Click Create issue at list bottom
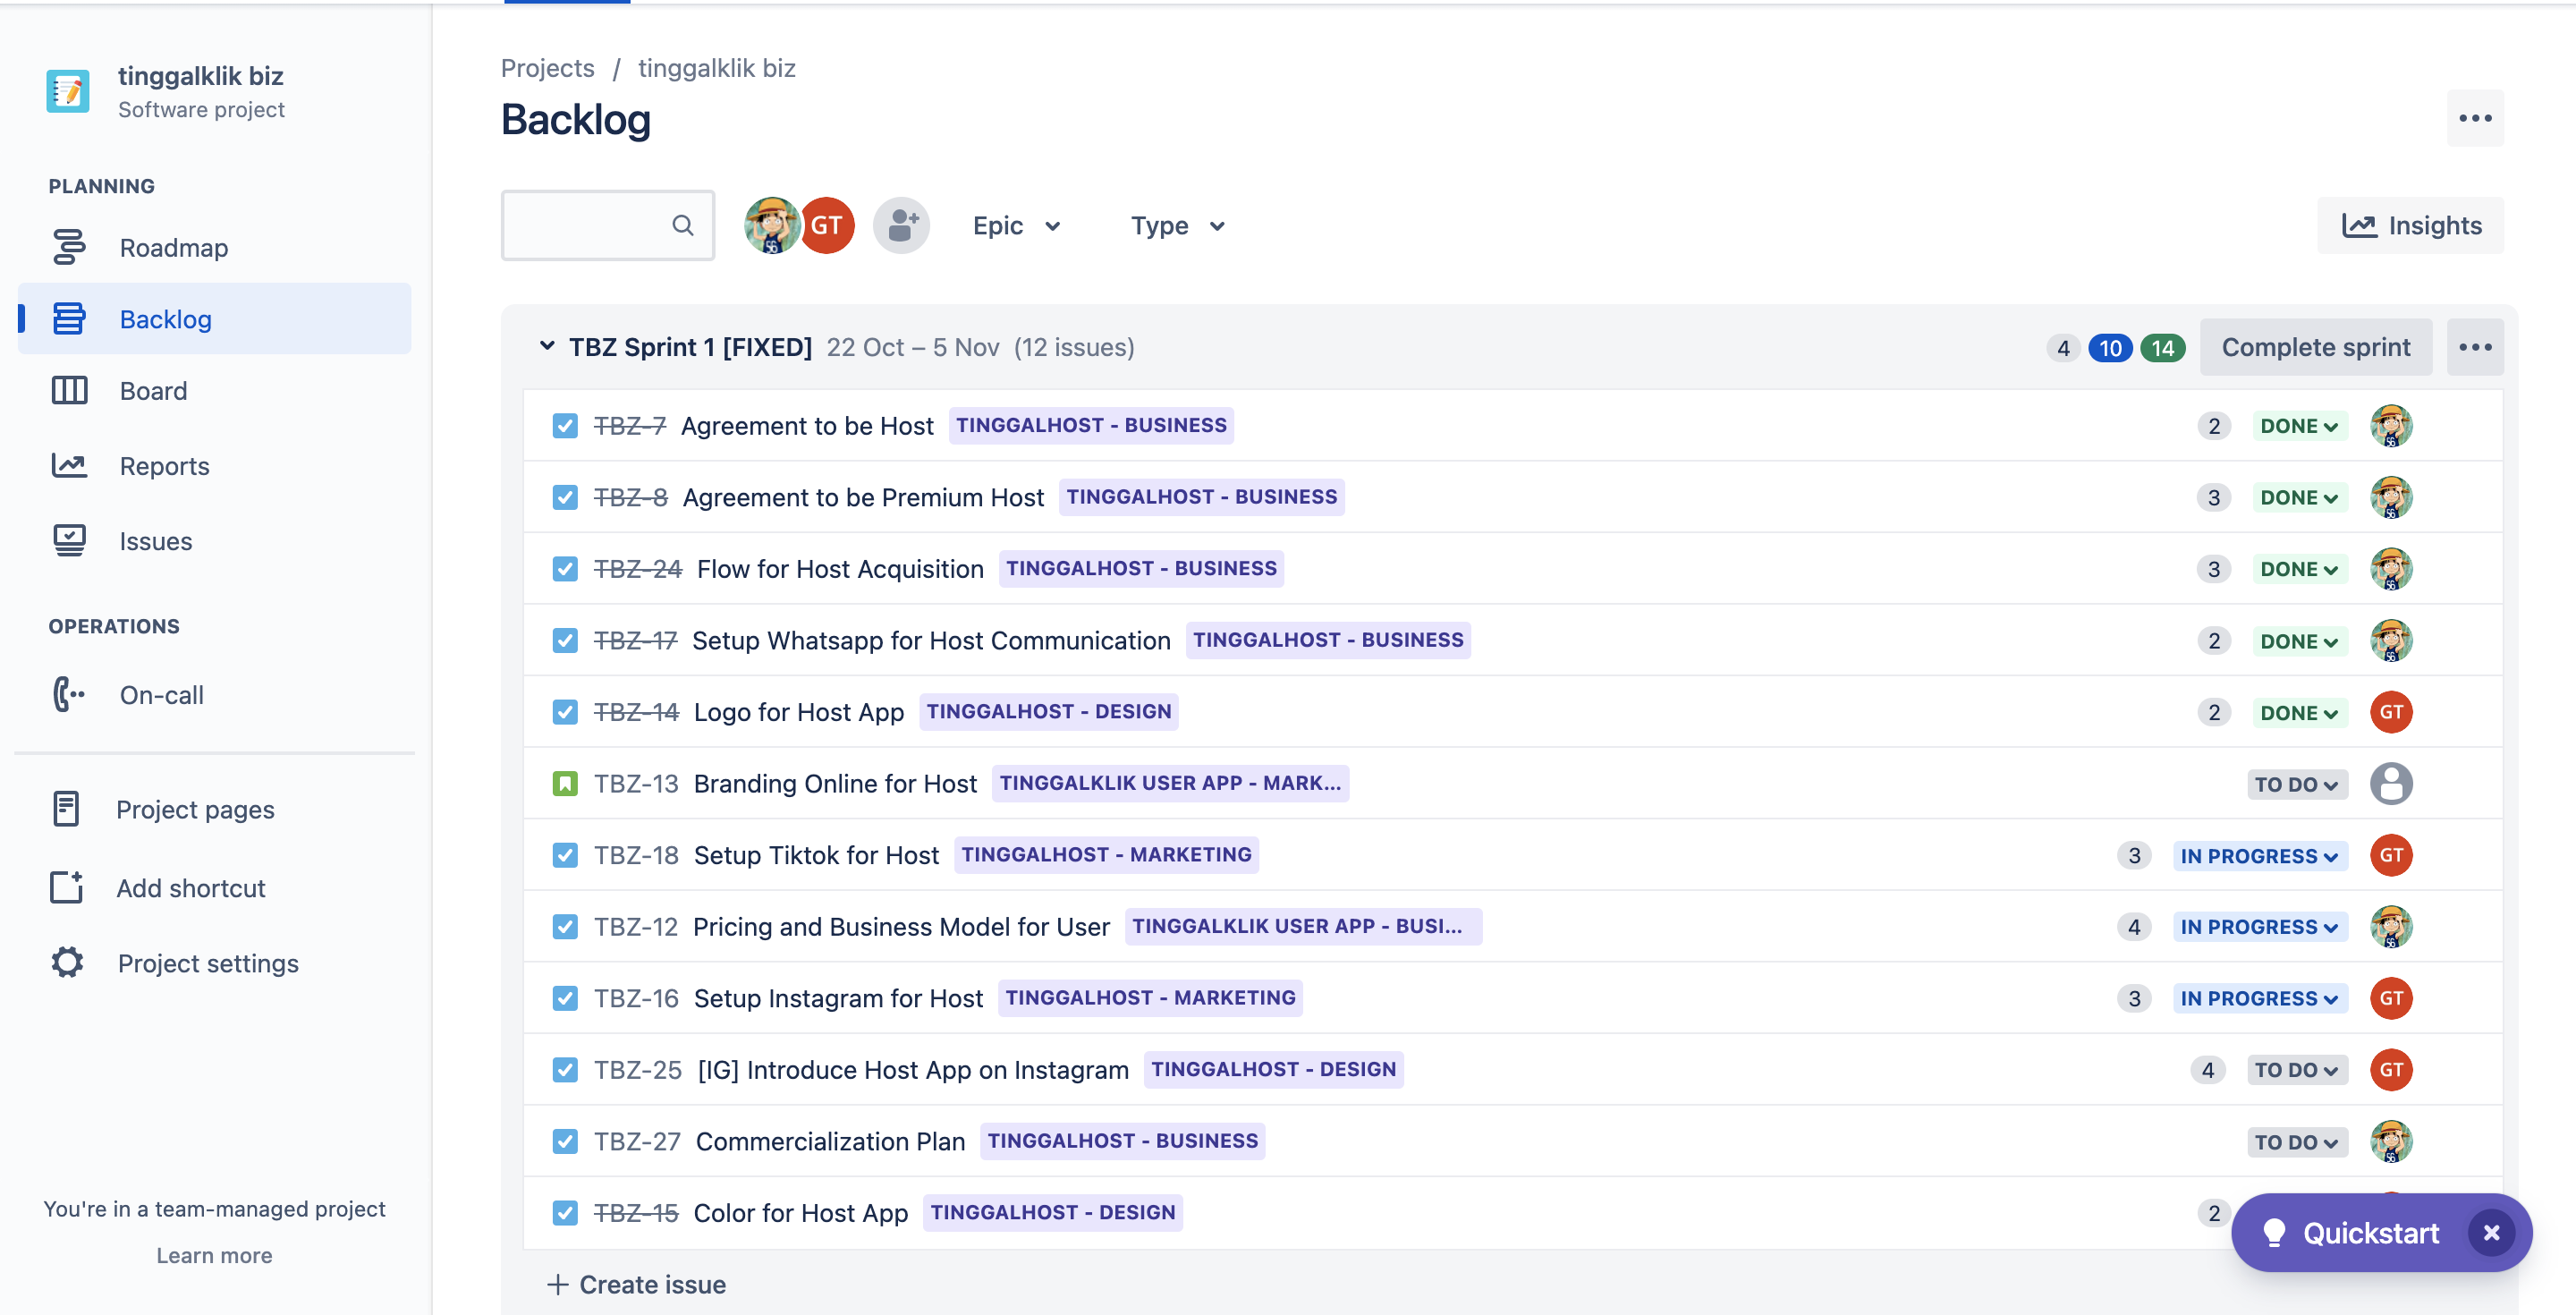Viewport: 2576px width, 1315px height. [637, 1284]
